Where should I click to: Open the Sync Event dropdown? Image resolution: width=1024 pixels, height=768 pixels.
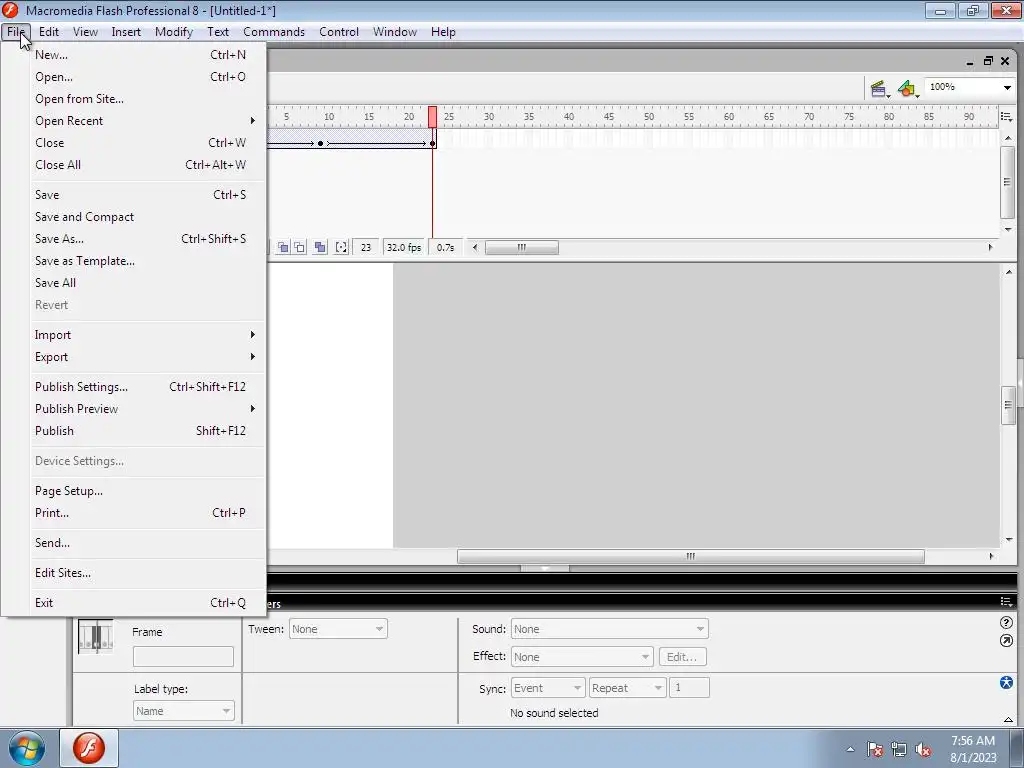click(x=547, y=688)
